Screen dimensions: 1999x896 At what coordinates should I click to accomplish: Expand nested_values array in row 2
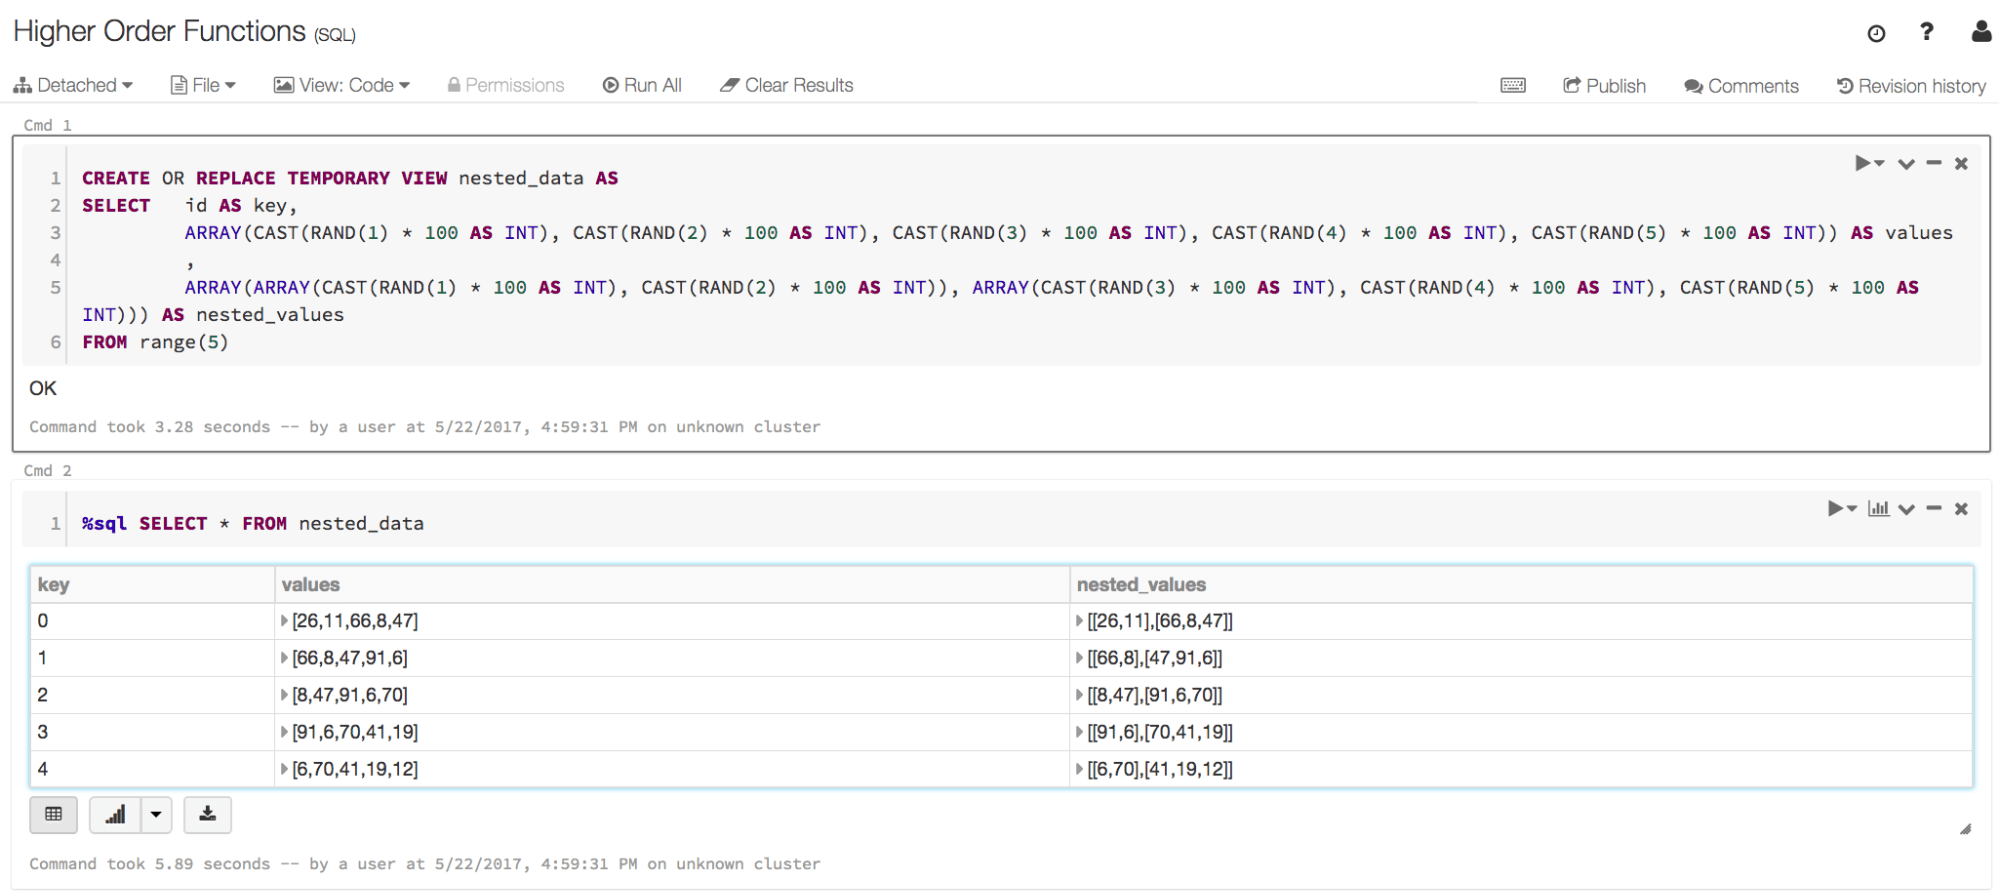tap(1079, 695)
